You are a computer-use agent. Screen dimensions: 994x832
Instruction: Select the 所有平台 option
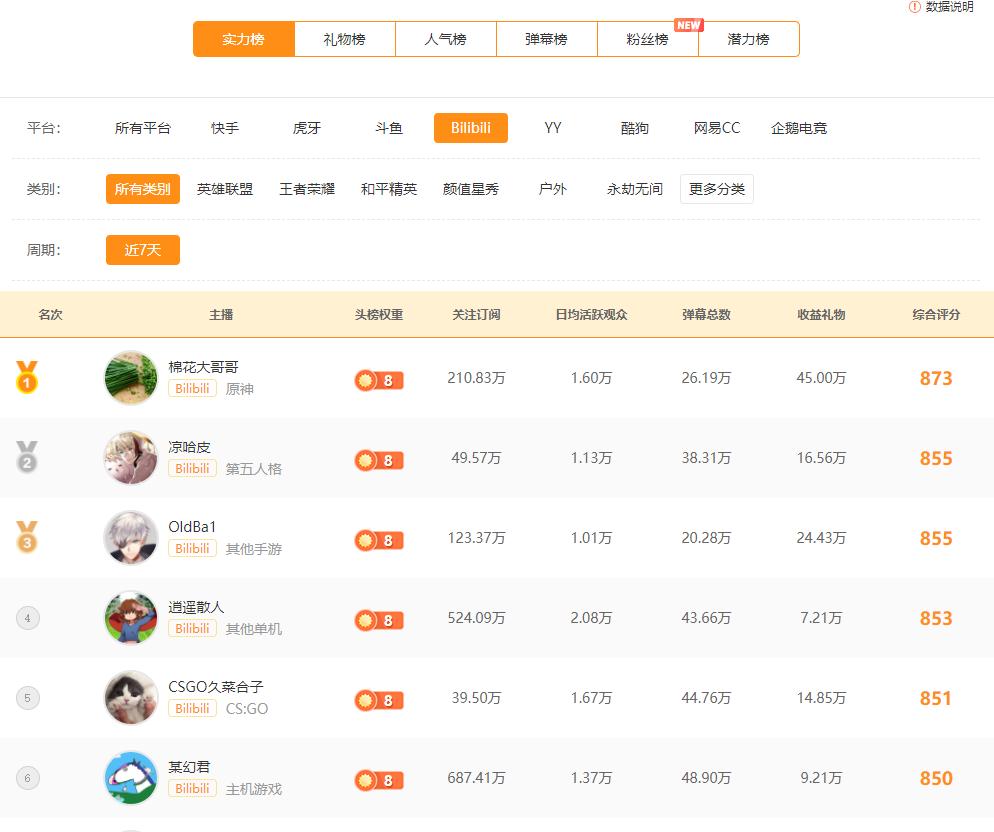tap(144, 128)
